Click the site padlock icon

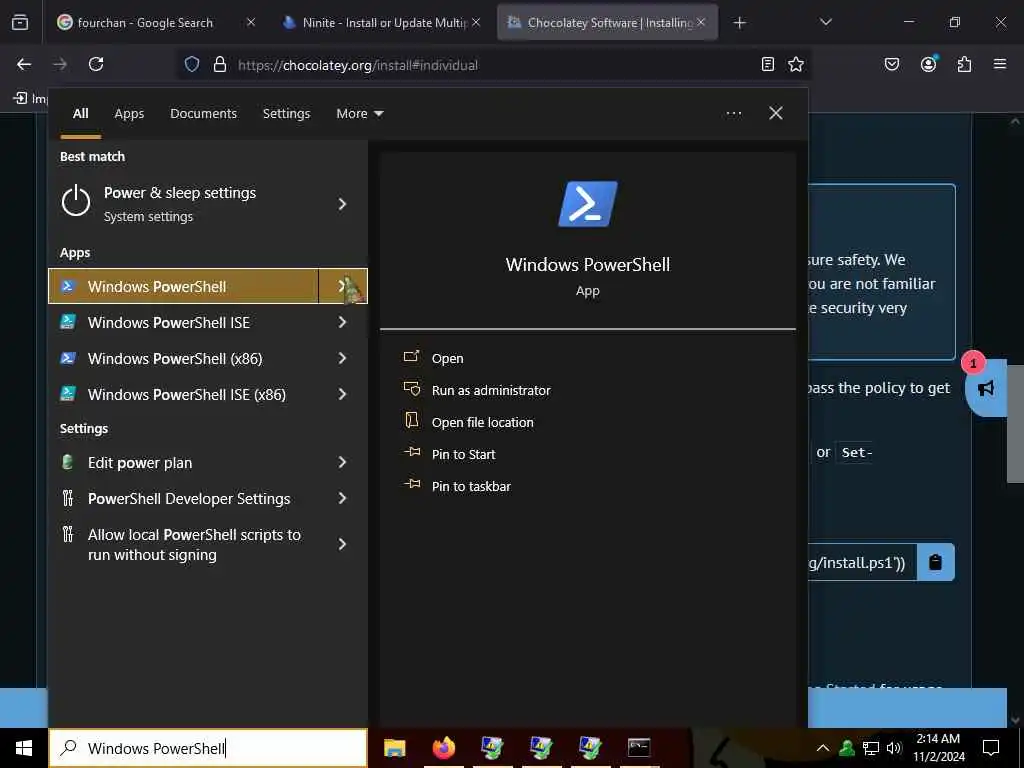(x=220, y=65)
